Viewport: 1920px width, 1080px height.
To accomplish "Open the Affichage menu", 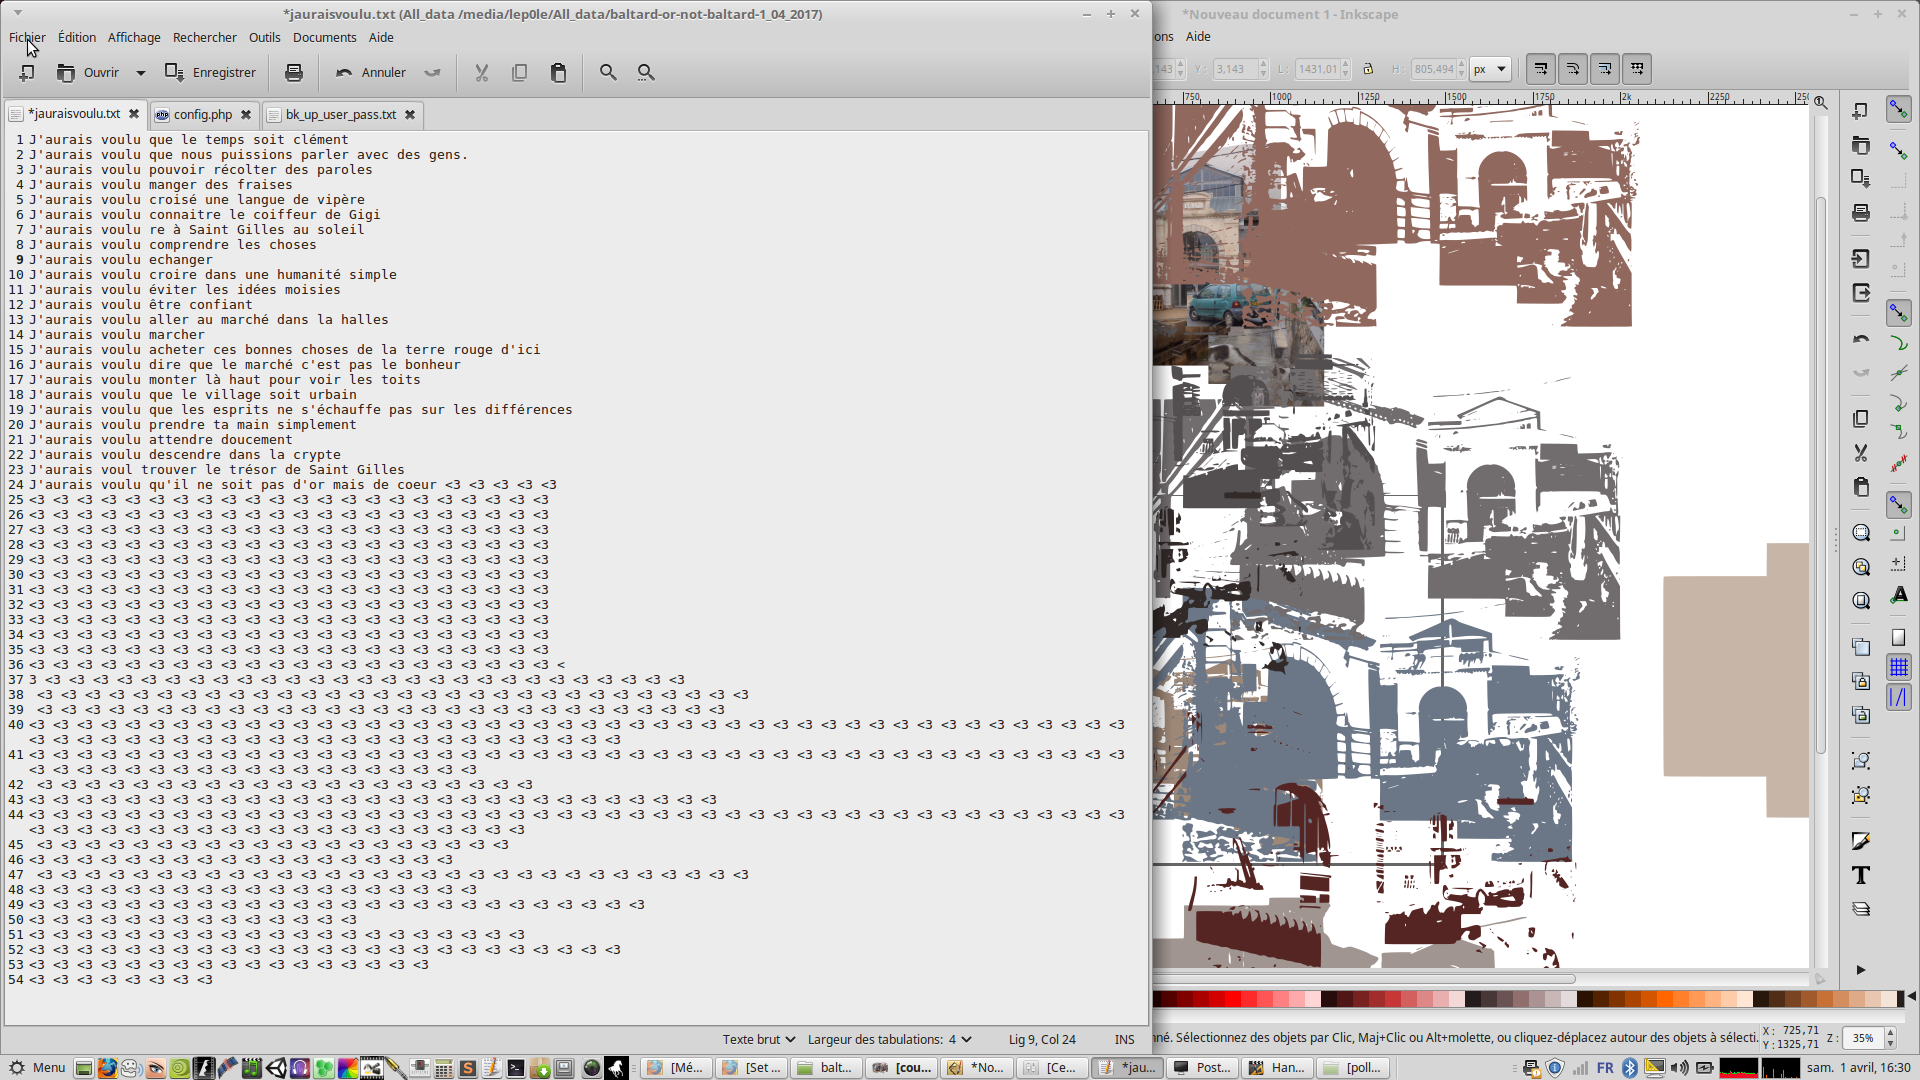I will pyautogui.click(x=134, y=37).
